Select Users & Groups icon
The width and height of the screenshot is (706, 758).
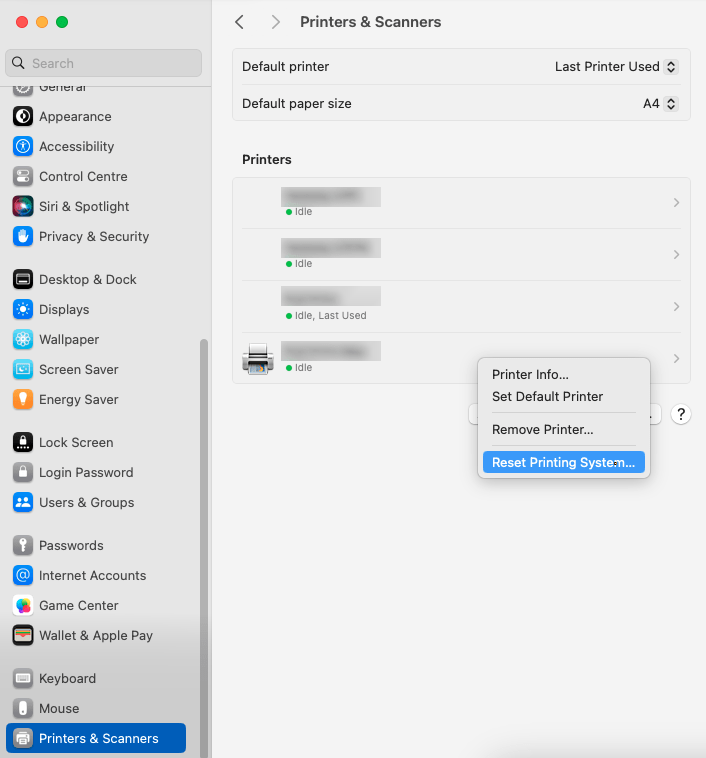point(23,502)
